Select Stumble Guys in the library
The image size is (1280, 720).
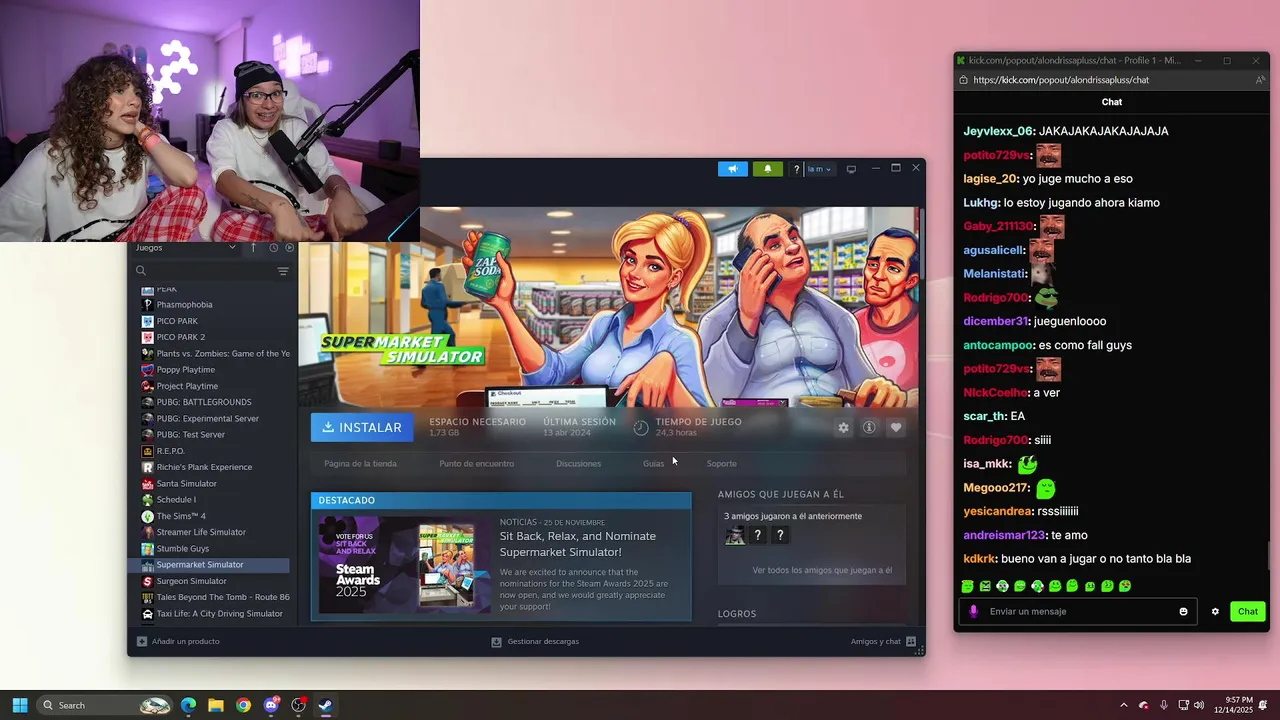click(x=182, y=548)
